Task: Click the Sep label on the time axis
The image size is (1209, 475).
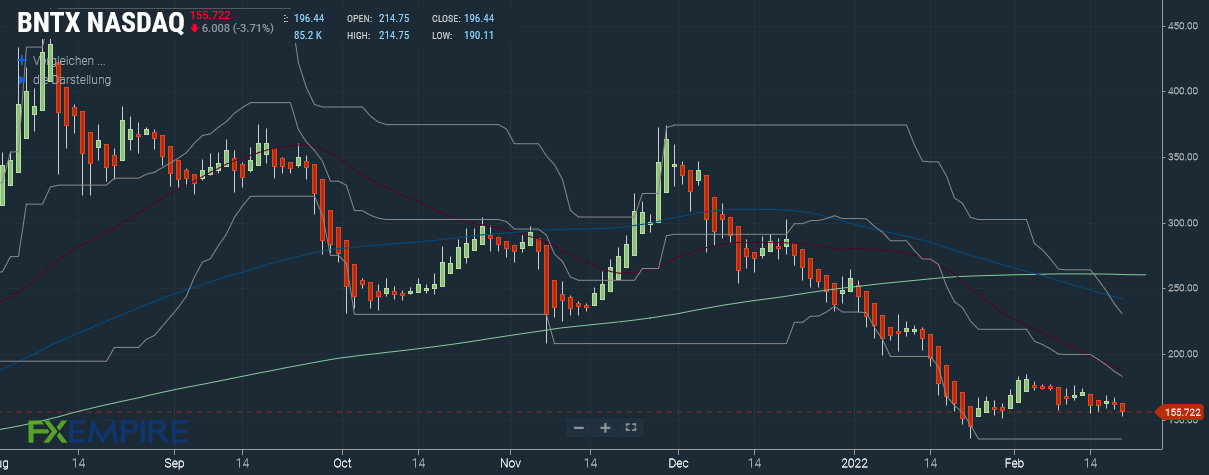Action: [x=174, y=464]
